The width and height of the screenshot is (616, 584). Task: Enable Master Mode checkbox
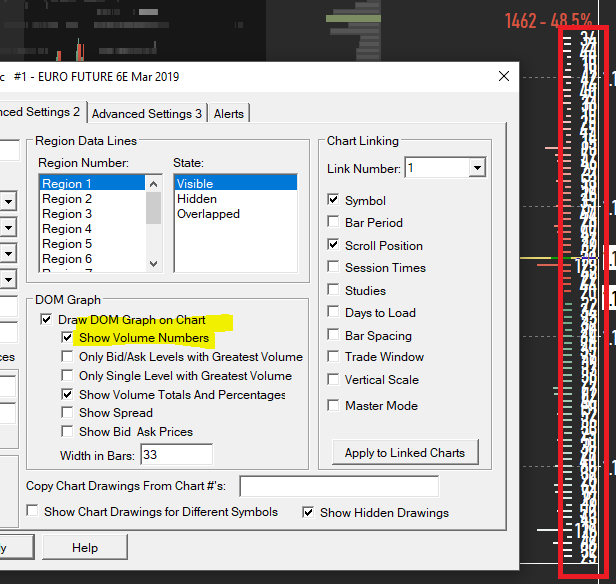click(x=333, y=405)
